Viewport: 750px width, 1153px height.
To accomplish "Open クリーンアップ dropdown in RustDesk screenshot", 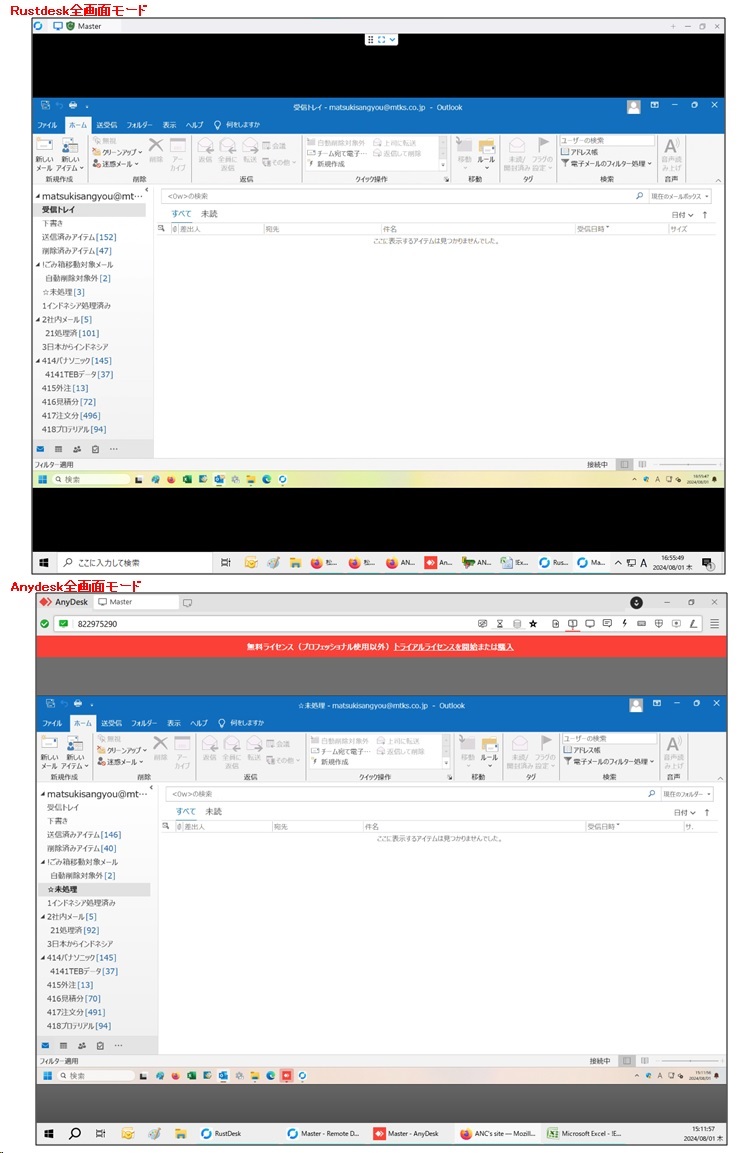I will (118, 152).
